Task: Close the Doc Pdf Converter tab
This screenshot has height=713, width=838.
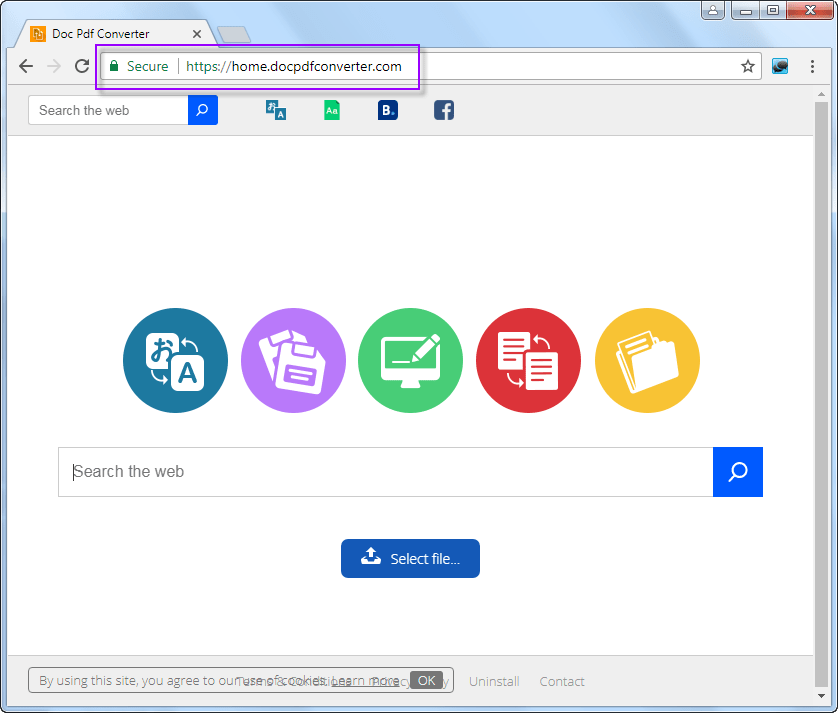Action: click(x=197, y=34)
